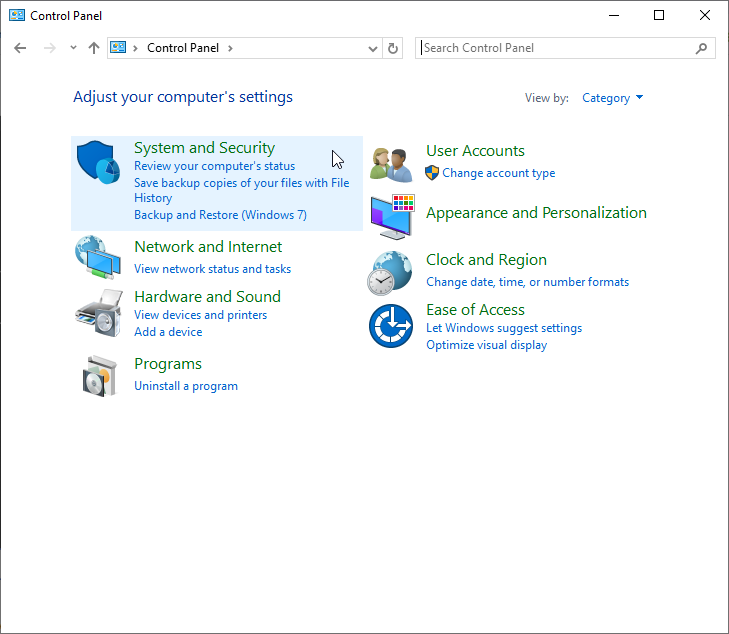Close the Control Panel window
Image resolution: width=729 pixels, height=634 pixels.
click(704, 15)
